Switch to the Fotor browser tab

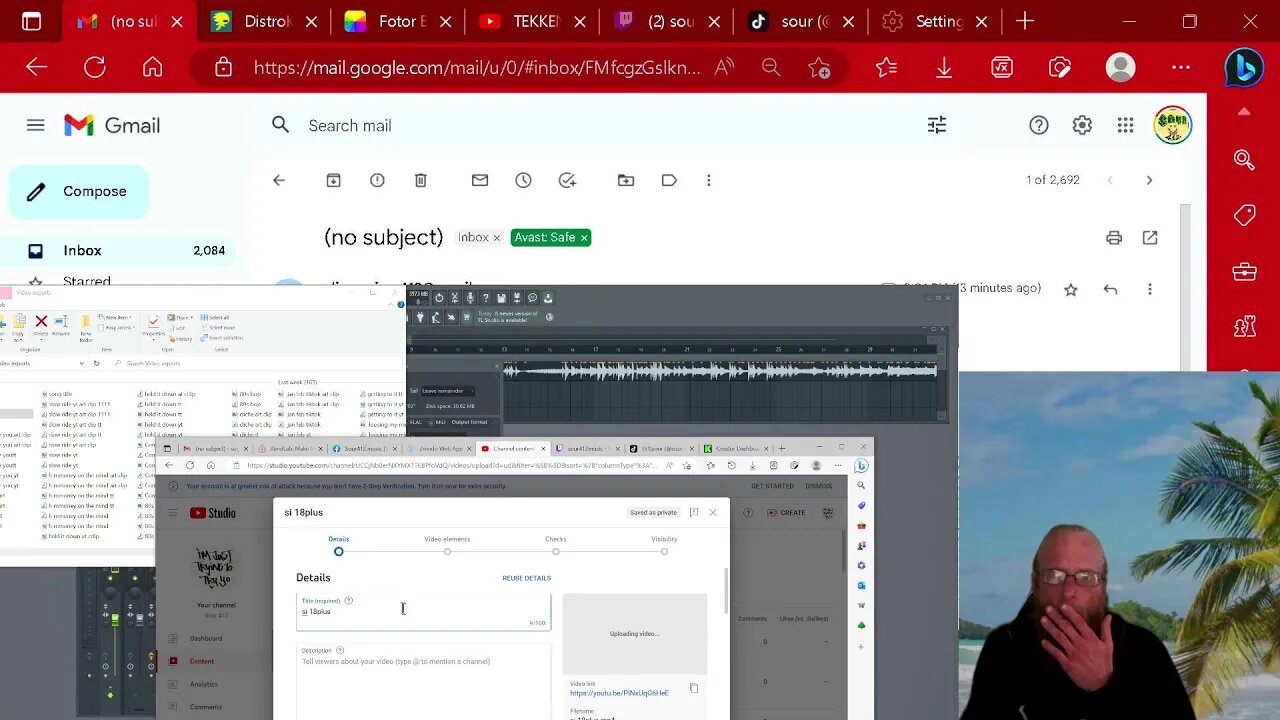pyautogui.click(x=397, y=21)
